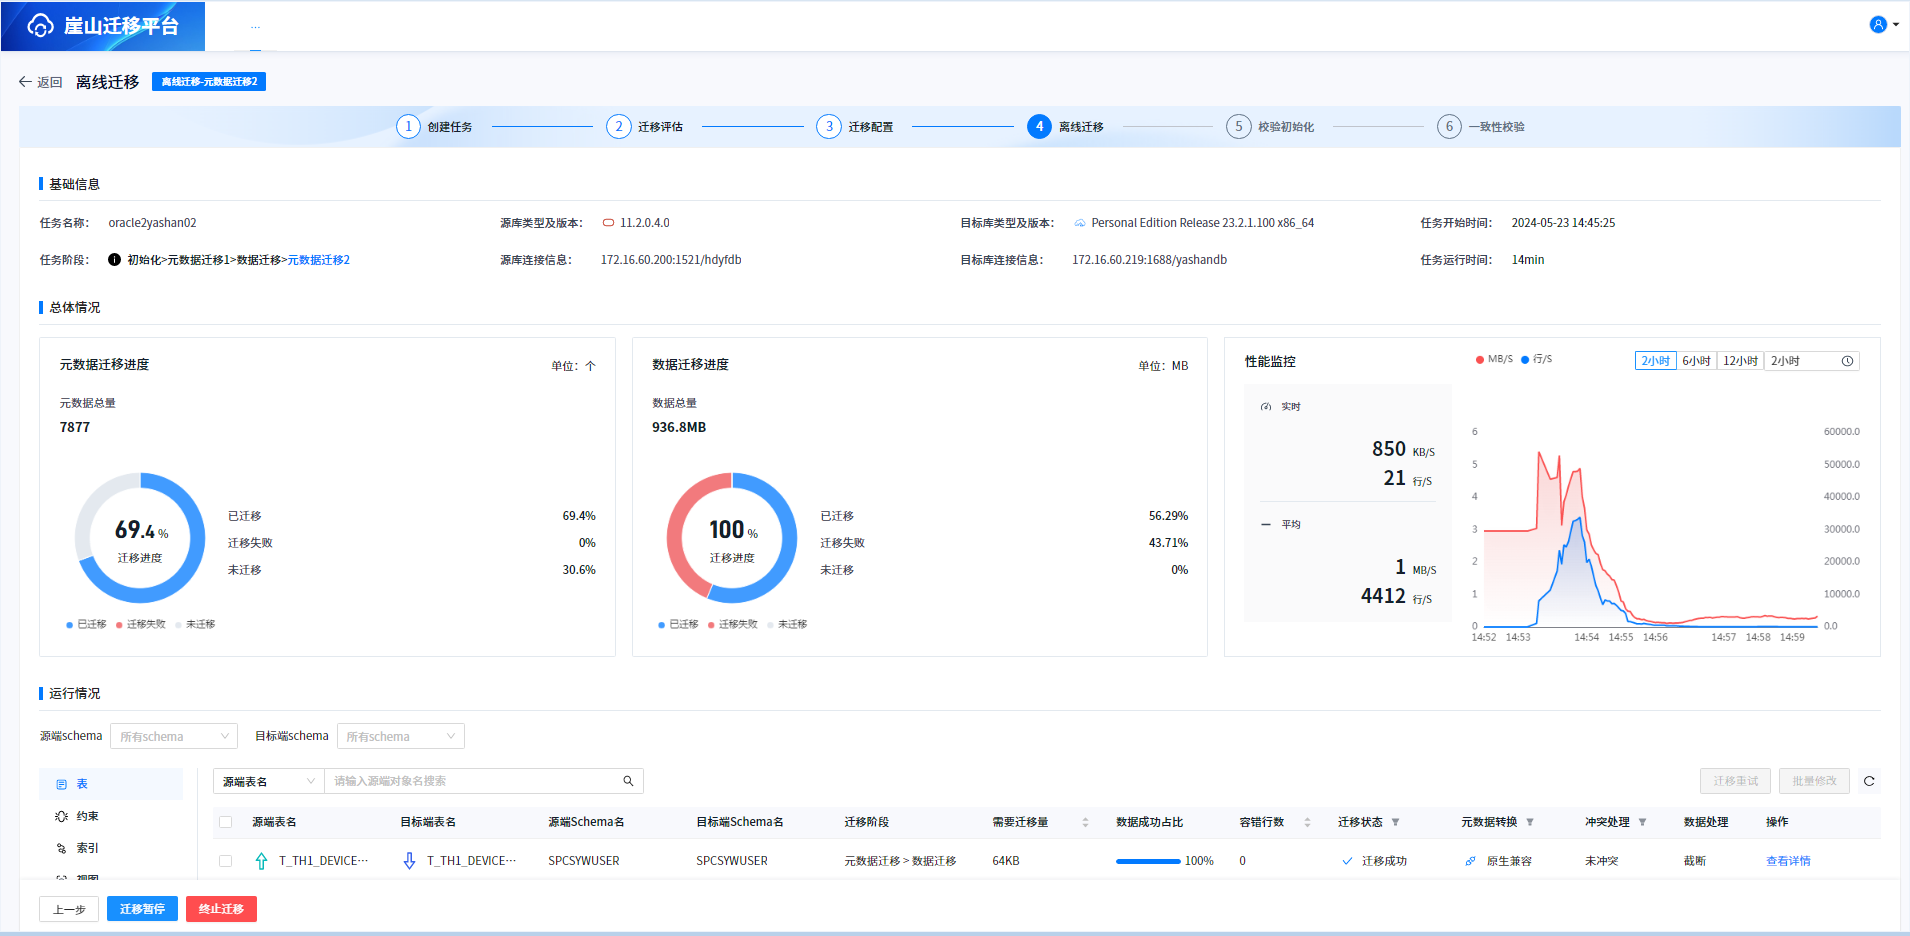Click the target database cloud icon

1080,223
